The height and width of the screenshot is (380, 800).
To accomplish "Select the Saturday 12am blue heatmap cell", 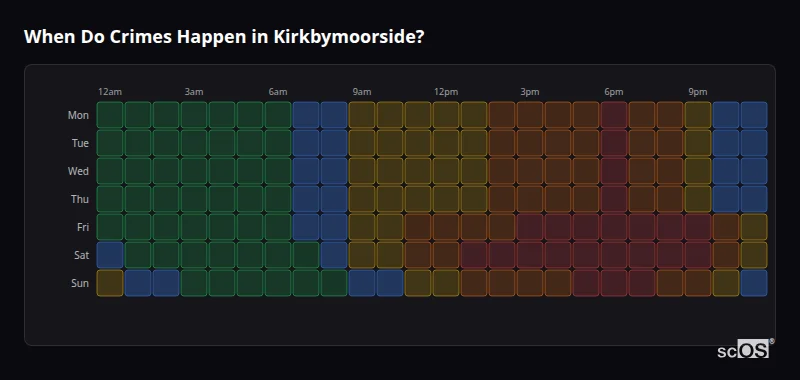I will click(110, 255).
